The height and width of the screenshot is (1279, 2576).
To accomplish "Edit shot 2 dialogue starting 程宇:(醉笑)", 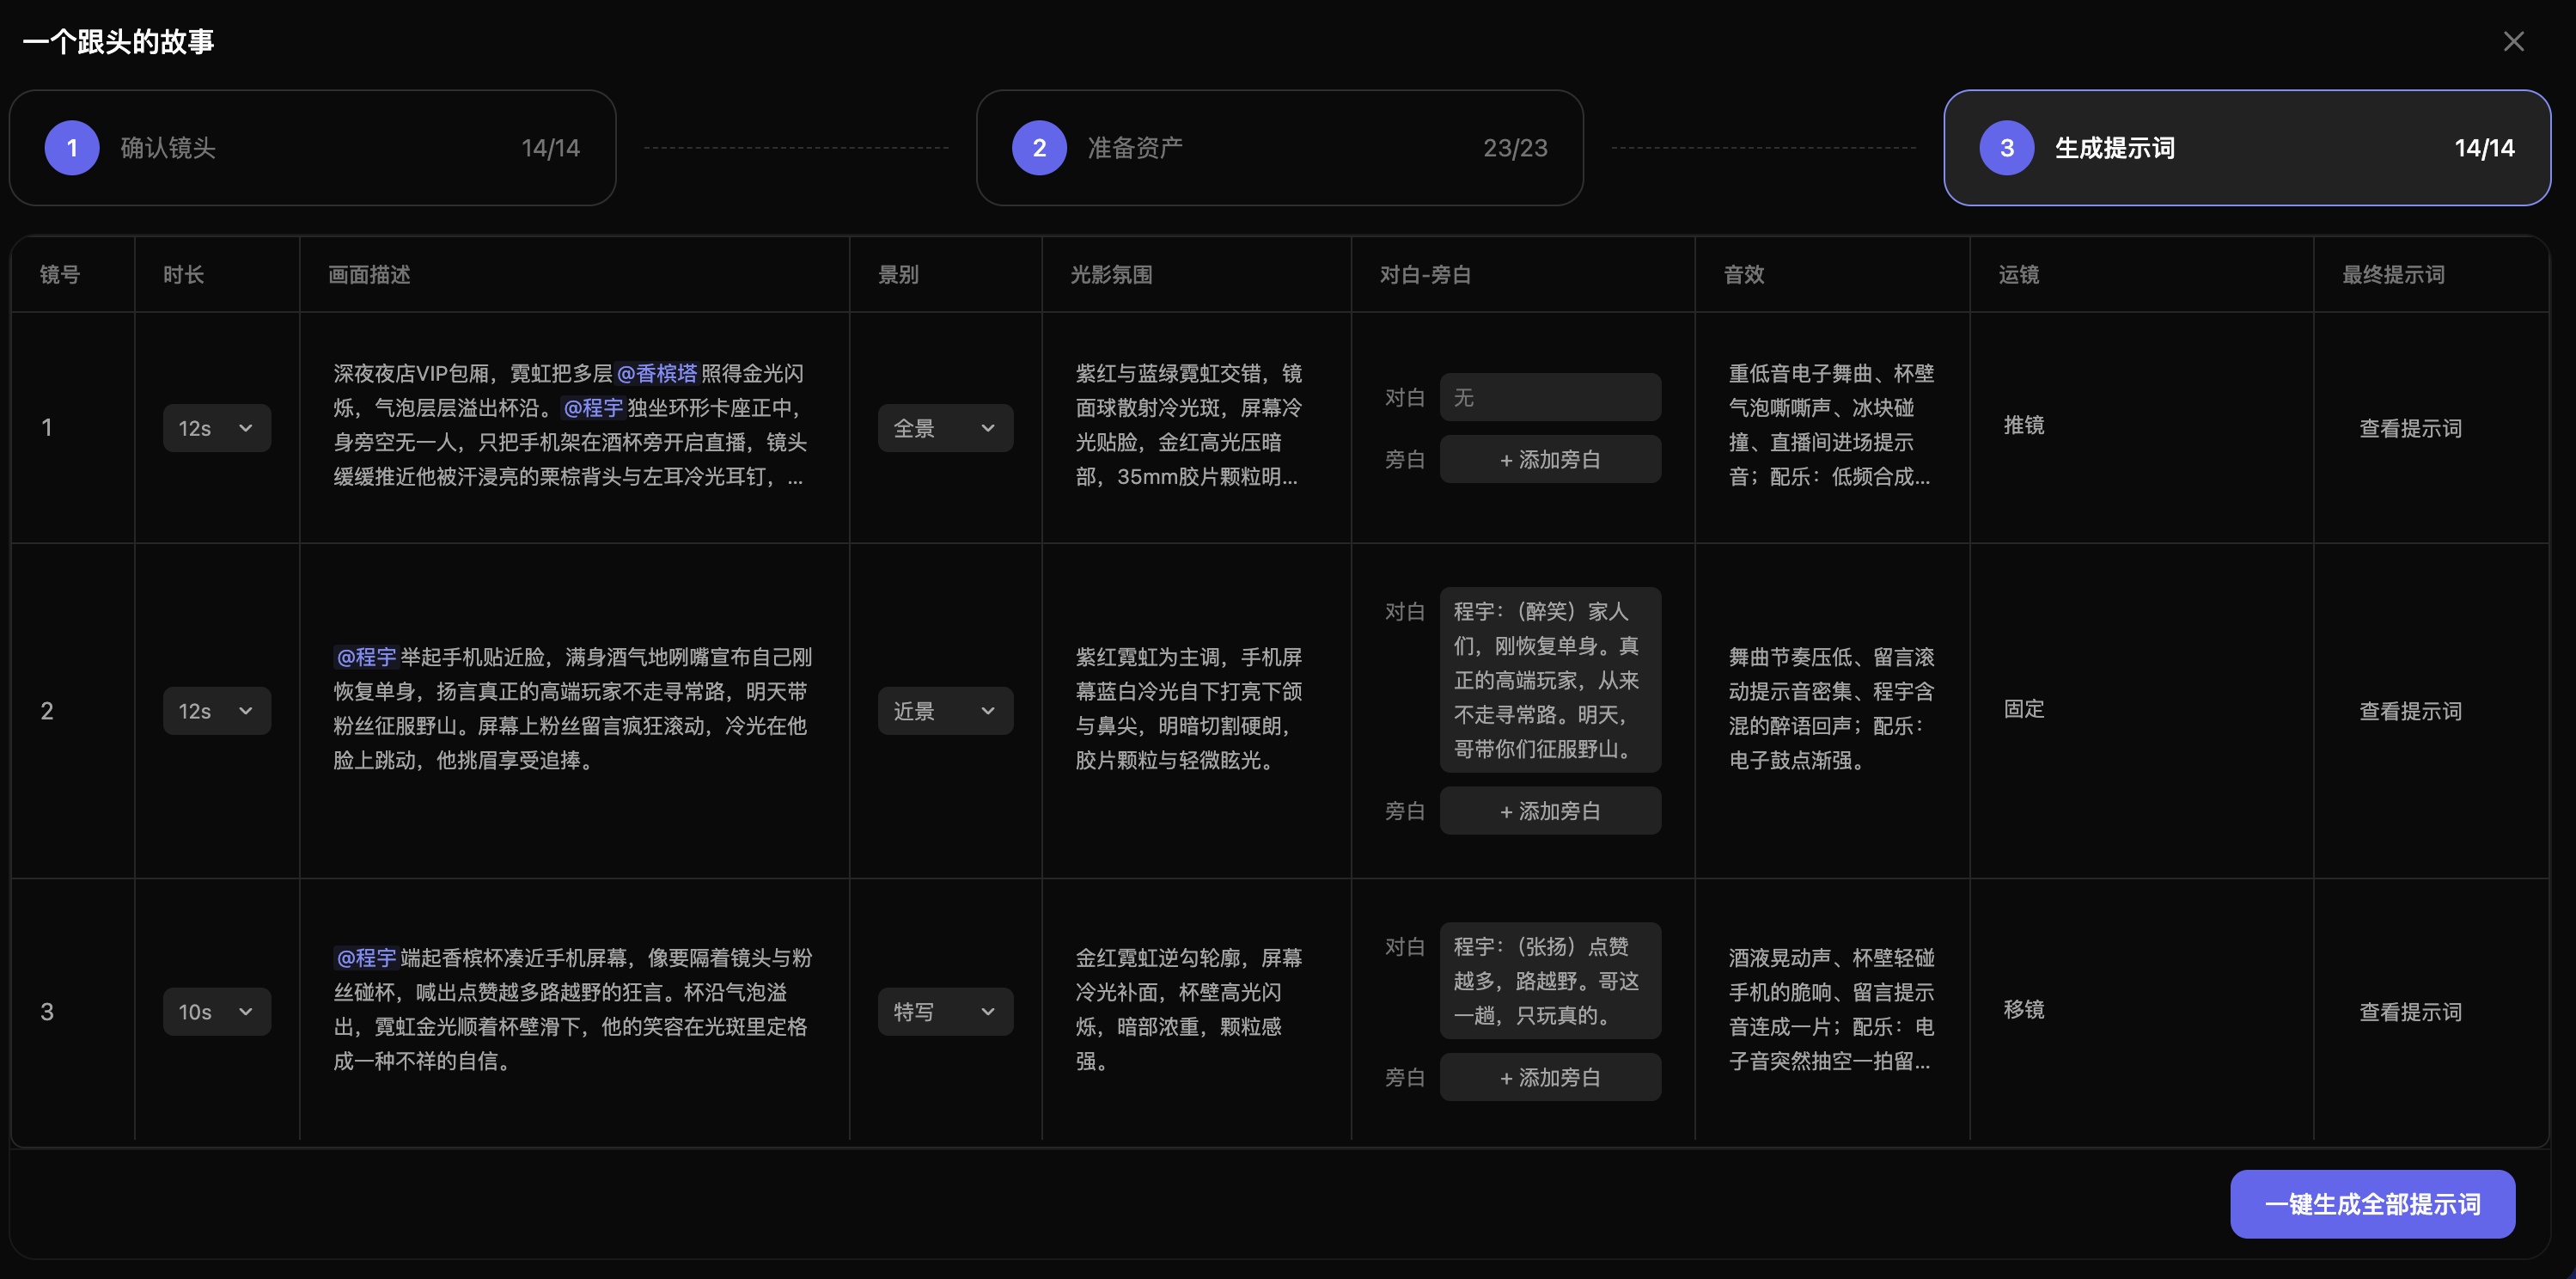I will coord(1550,680).
